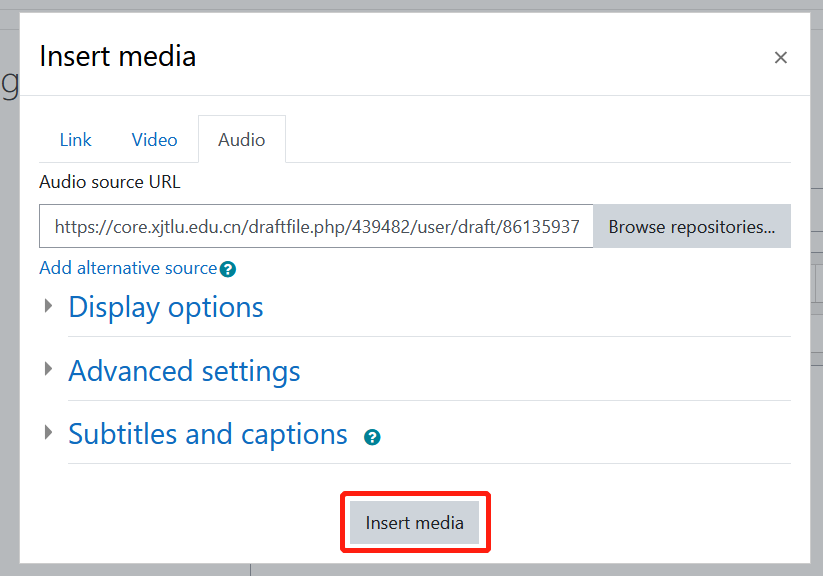823x576 pixels.
Task: Close the Insert media dialog
Action: pos(780,58)
